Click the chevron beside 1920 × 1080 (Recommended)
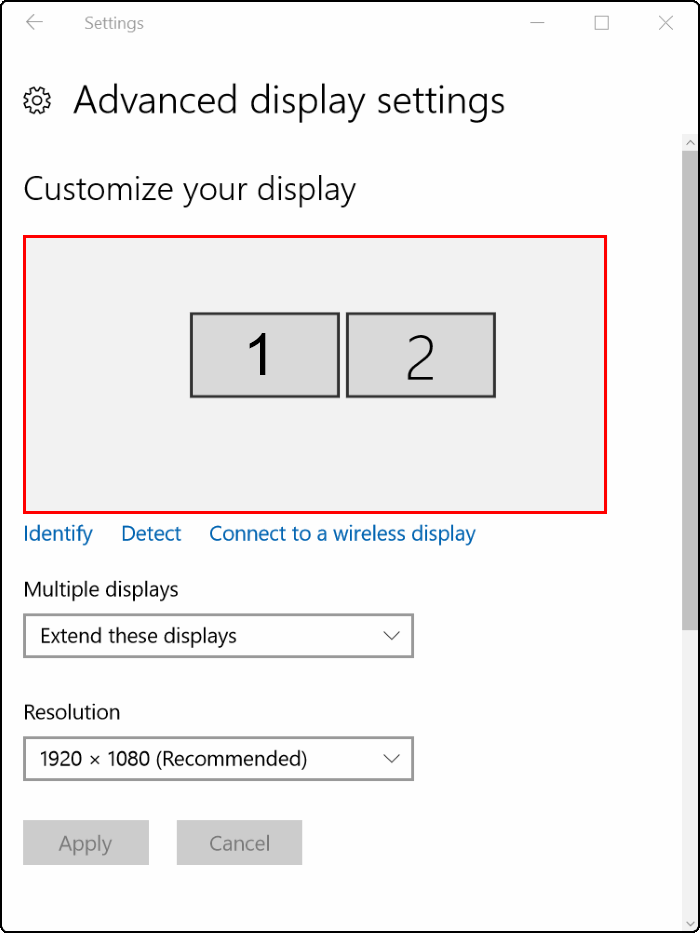Viewport: 700px width, 933px height. click(391, 759)
